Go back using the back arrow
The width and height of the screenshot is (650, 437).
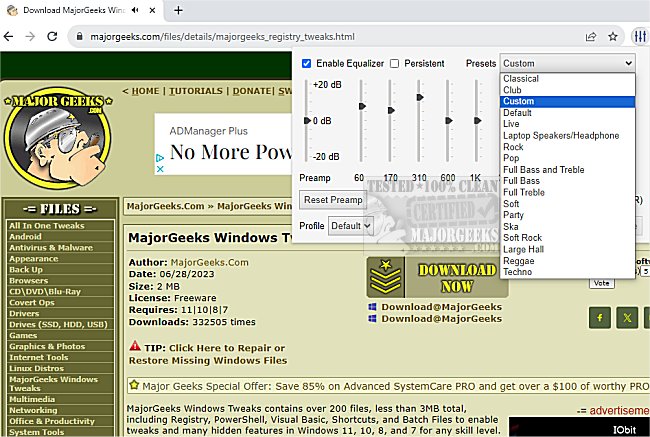point(8,36)
